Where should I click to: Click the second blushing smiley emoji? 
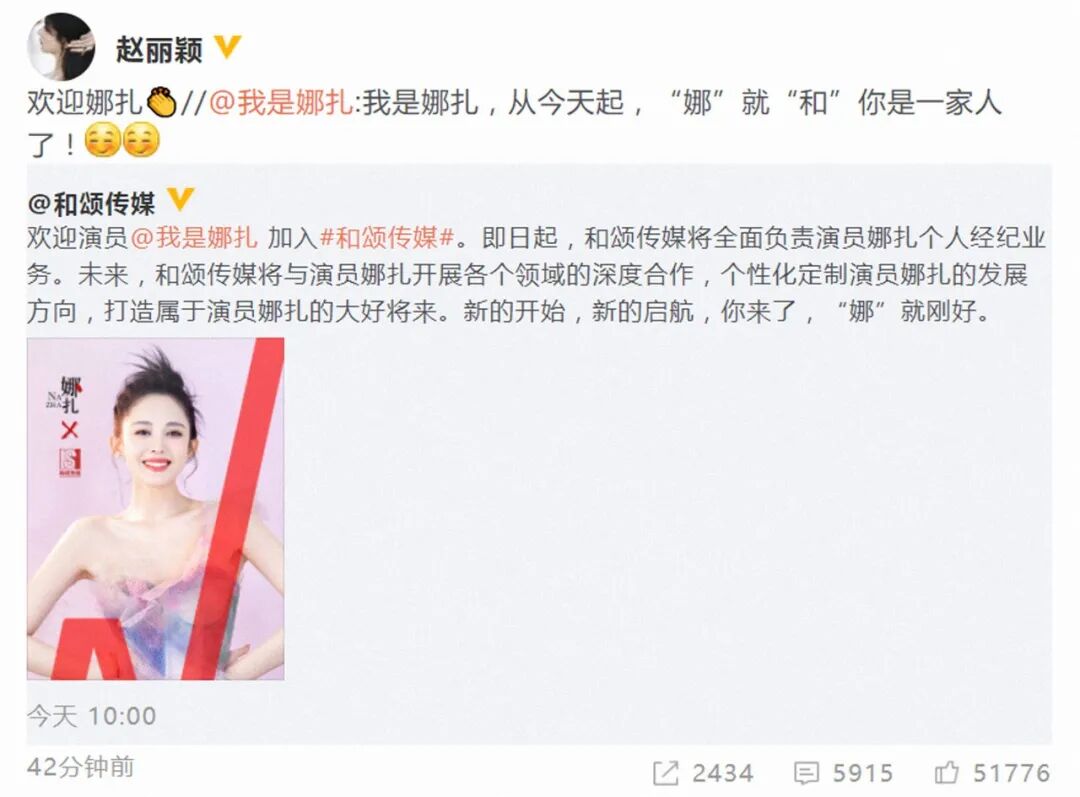(141, 141)
